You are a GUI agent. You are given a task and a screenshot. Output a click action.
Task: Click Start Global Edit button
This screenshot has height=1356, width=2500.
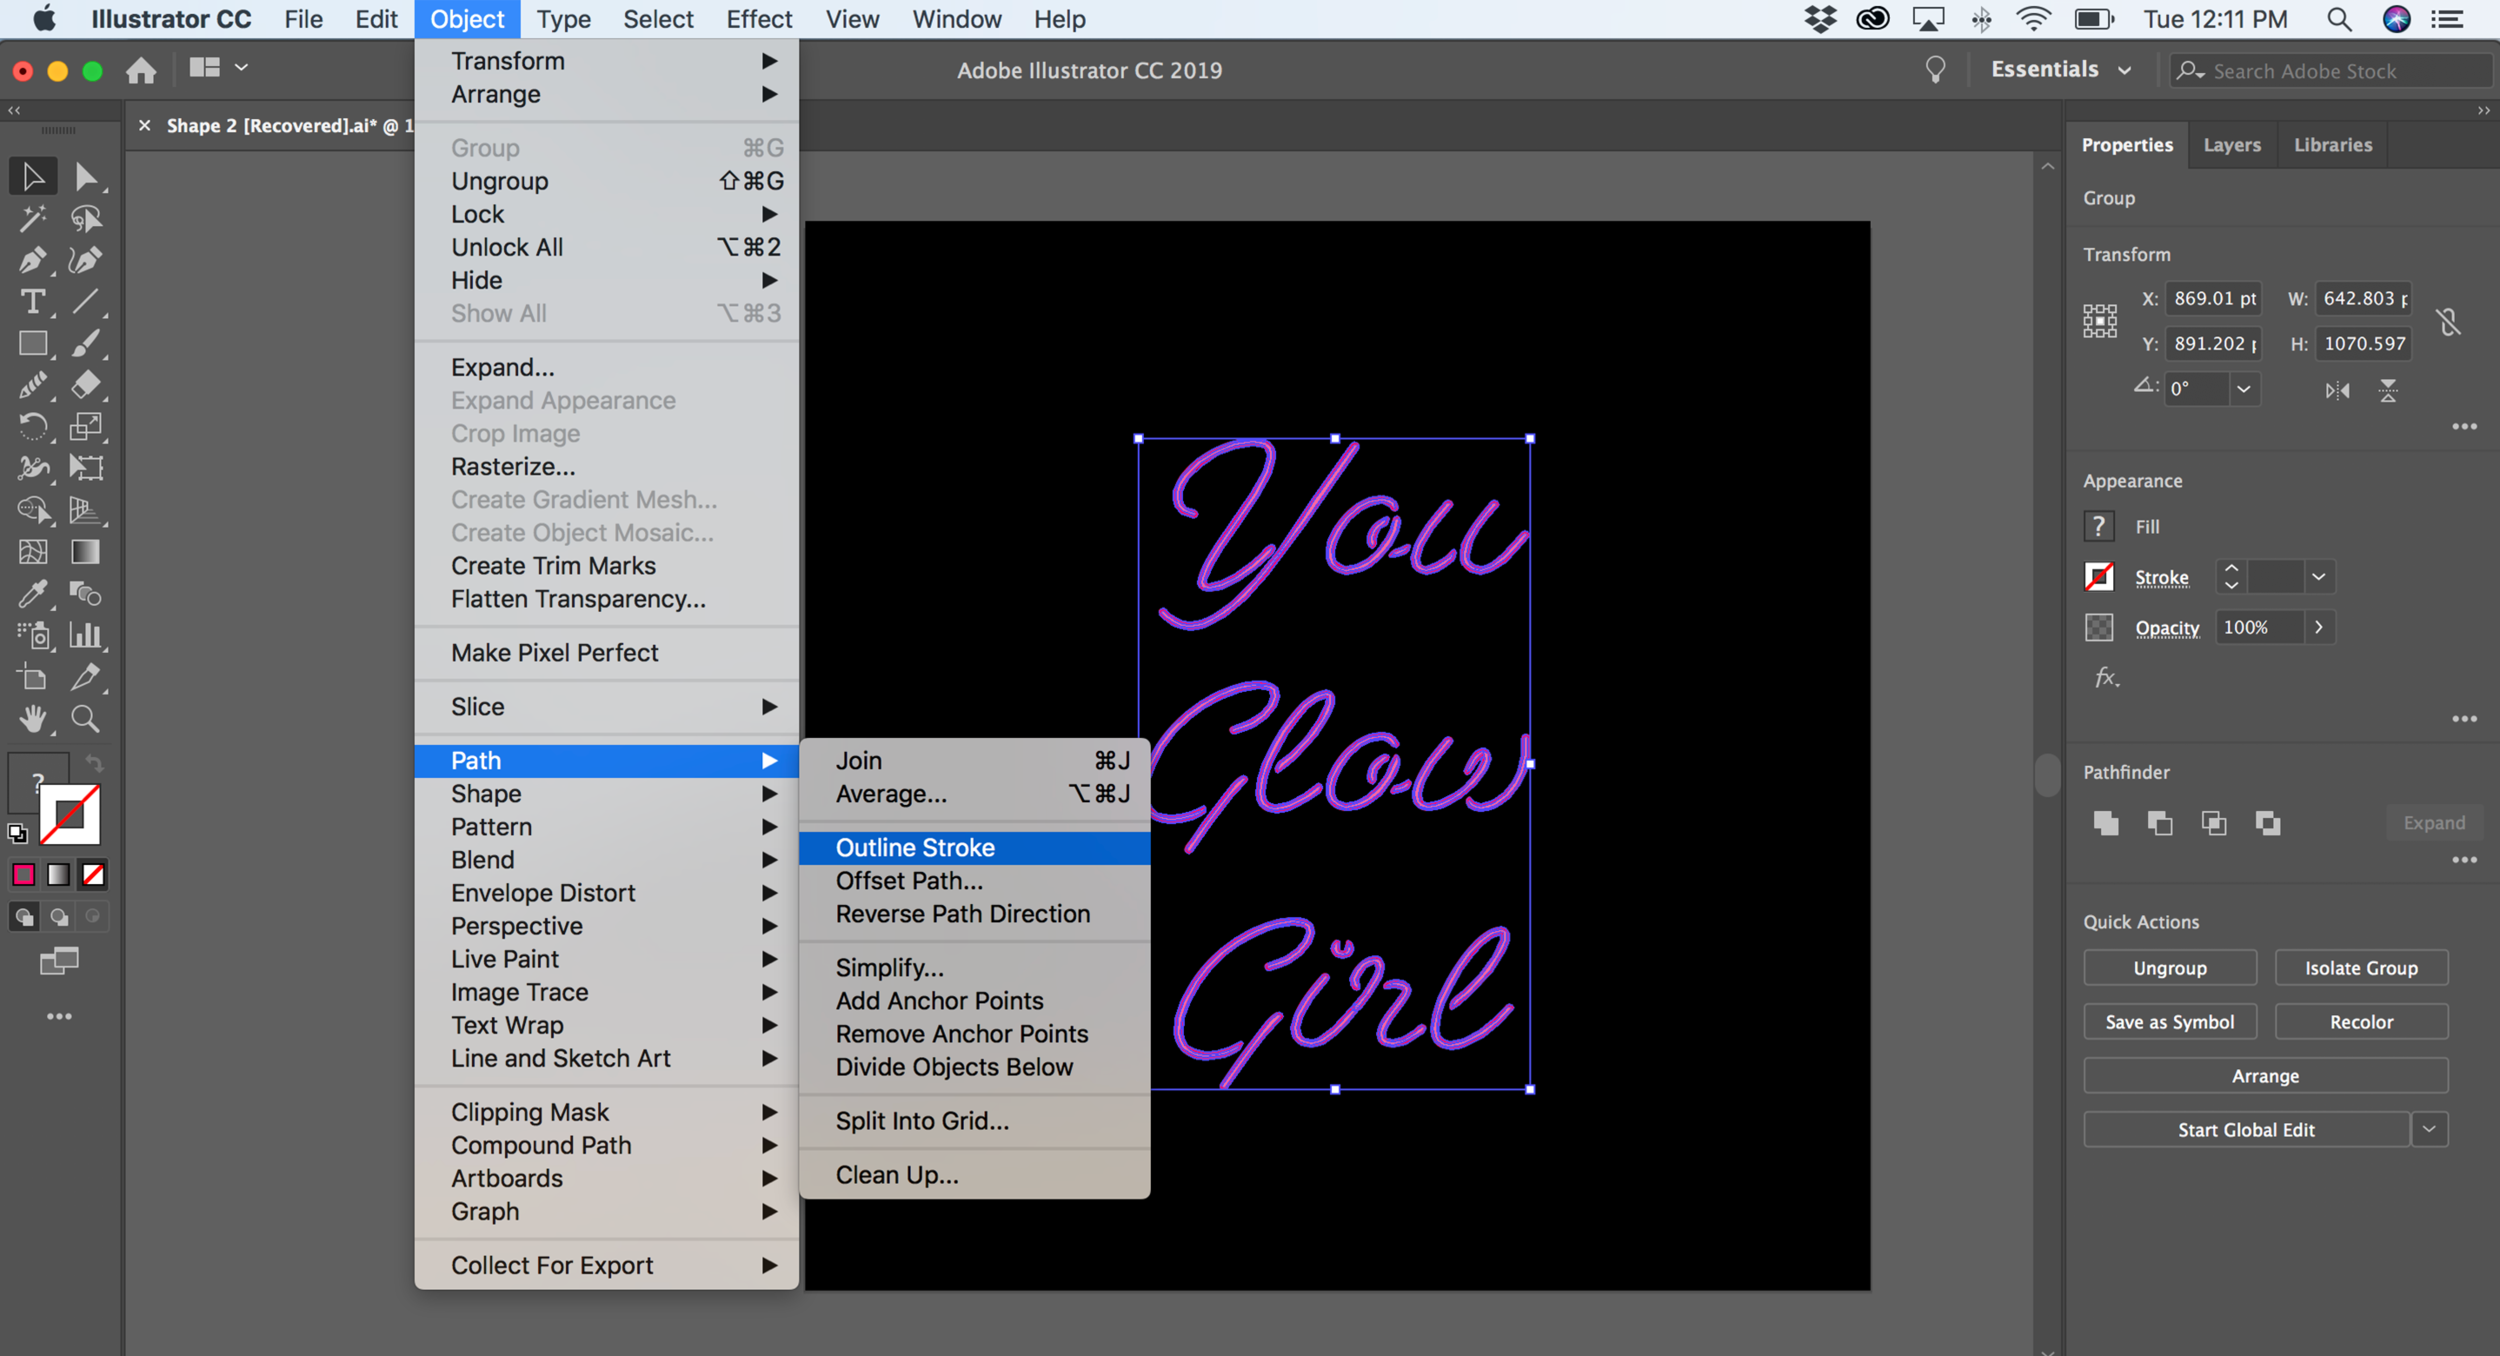2246,1130
